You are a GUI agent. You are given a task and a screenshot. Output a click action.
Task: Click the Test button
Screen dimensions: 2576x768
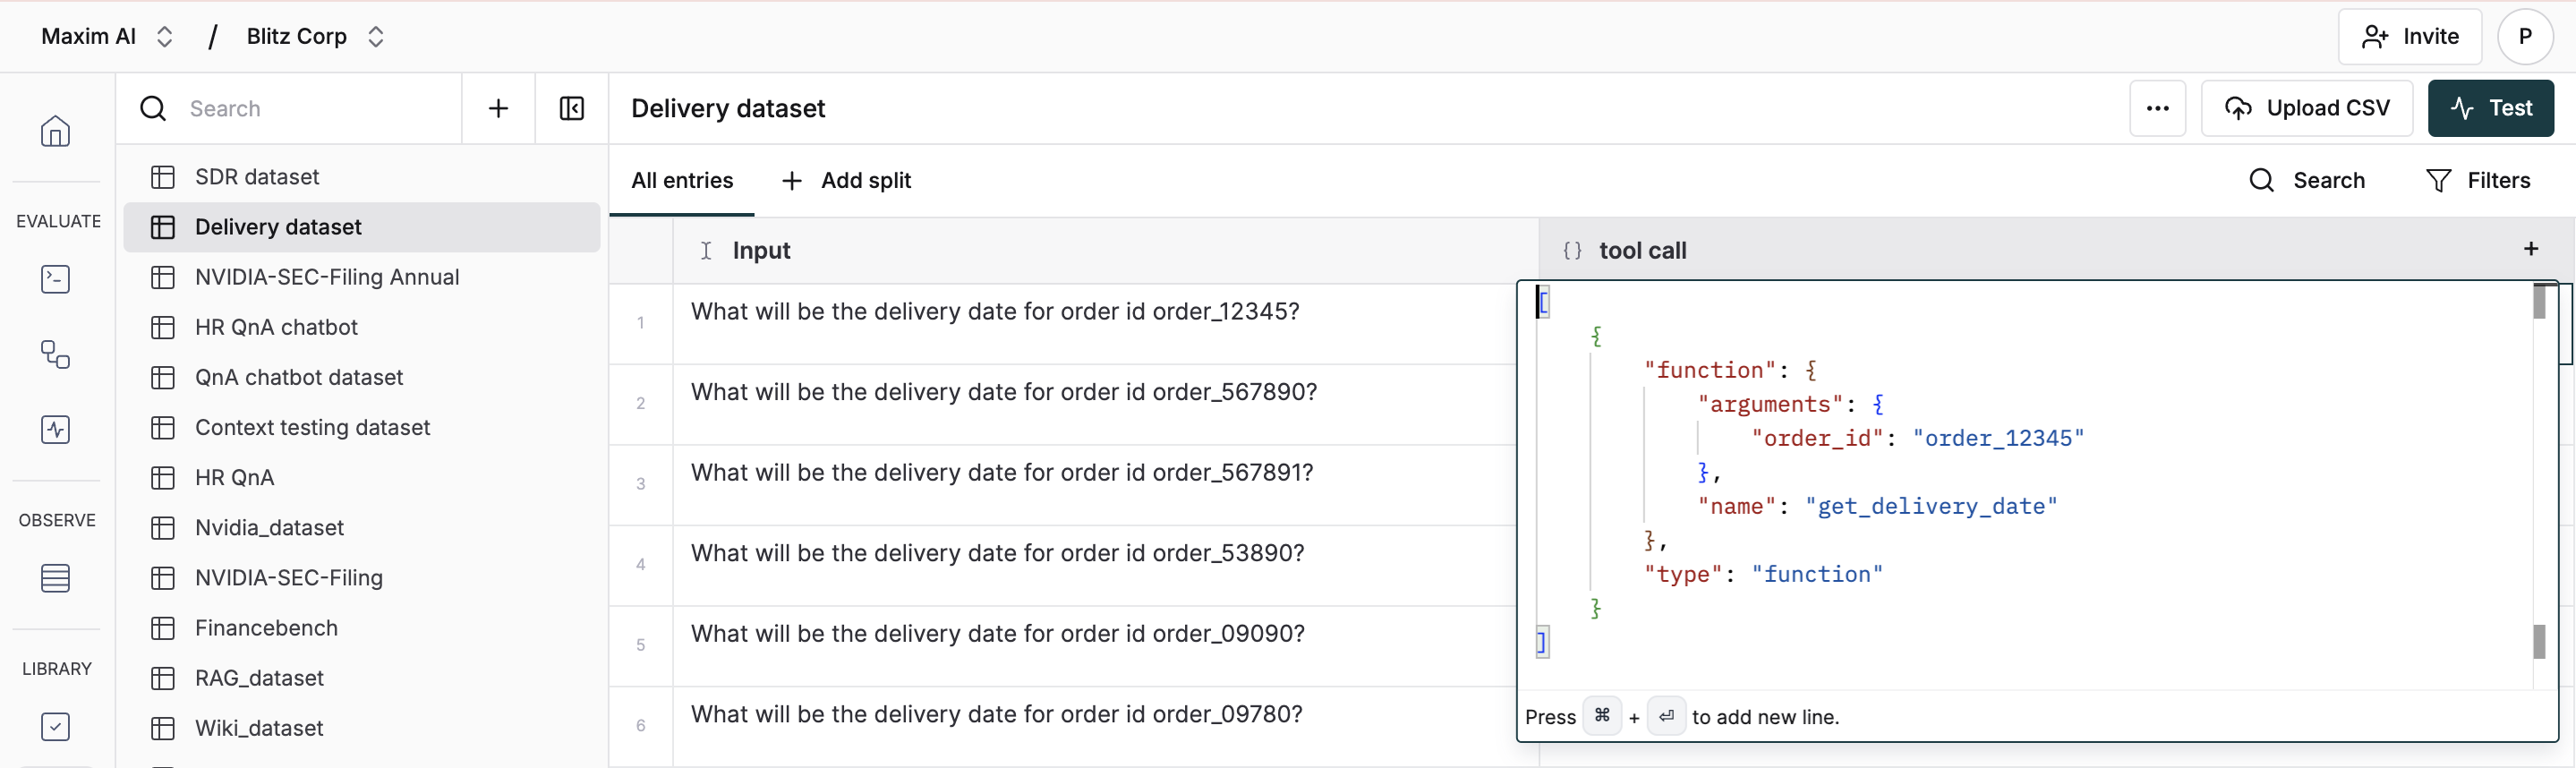pos(2490,108)
